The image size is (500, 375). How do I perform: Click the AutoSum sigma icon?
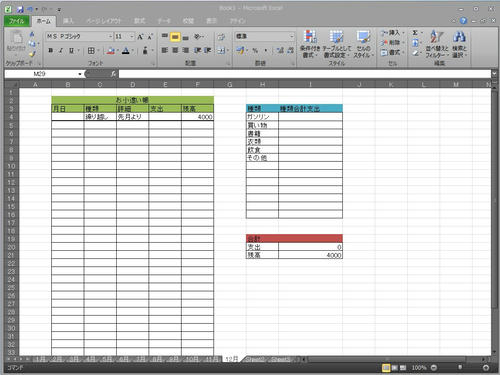[415, 33]
